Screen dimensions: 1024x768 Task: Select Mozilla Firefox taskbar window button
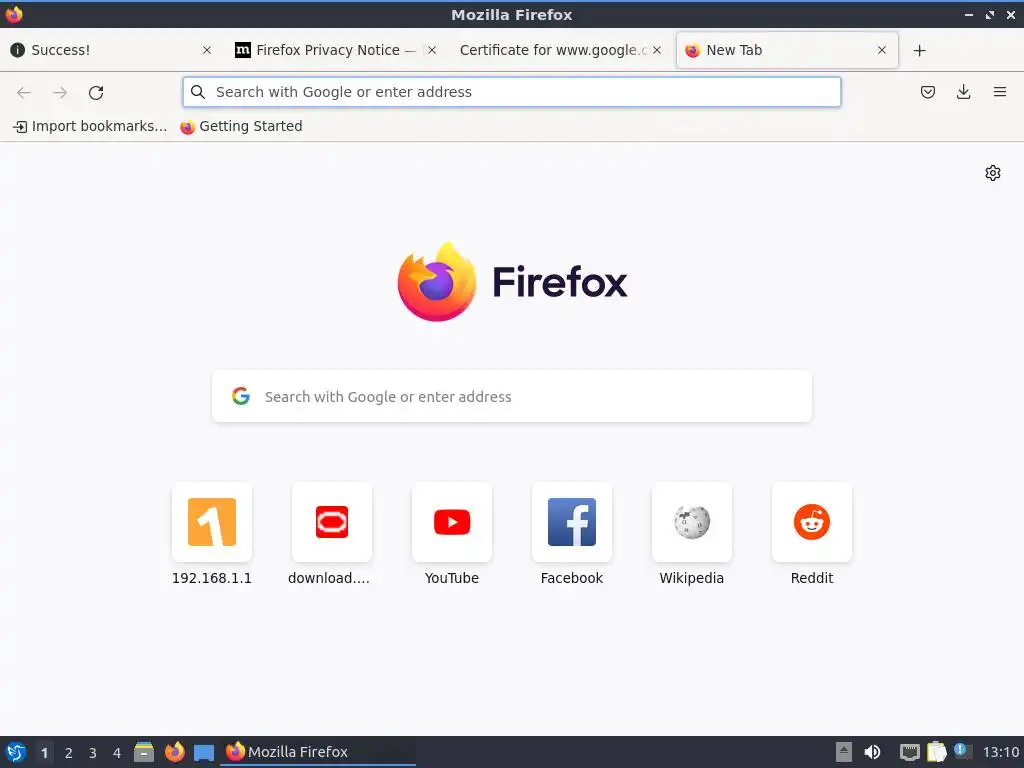(318, 752)
